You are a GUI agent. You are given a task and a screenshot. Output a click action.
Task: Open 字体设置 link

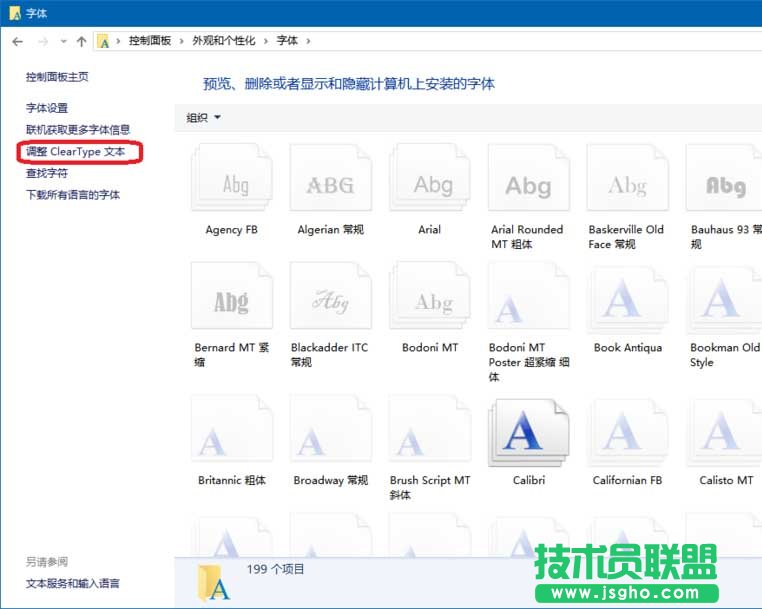(47, 108)
